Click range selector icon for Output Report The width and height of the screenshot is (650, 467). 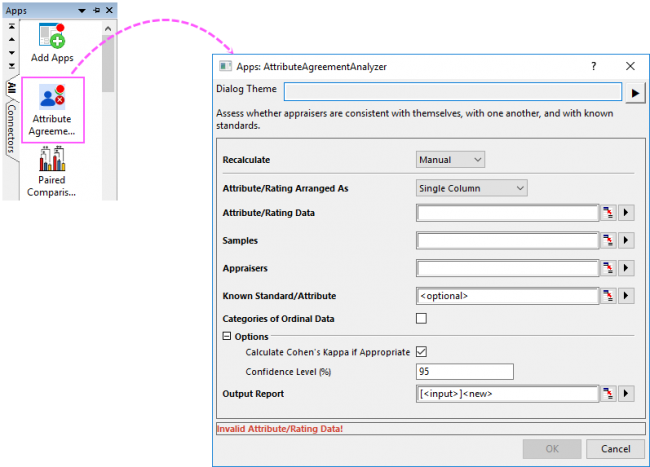pyautogui.click(x=608, y=394)
